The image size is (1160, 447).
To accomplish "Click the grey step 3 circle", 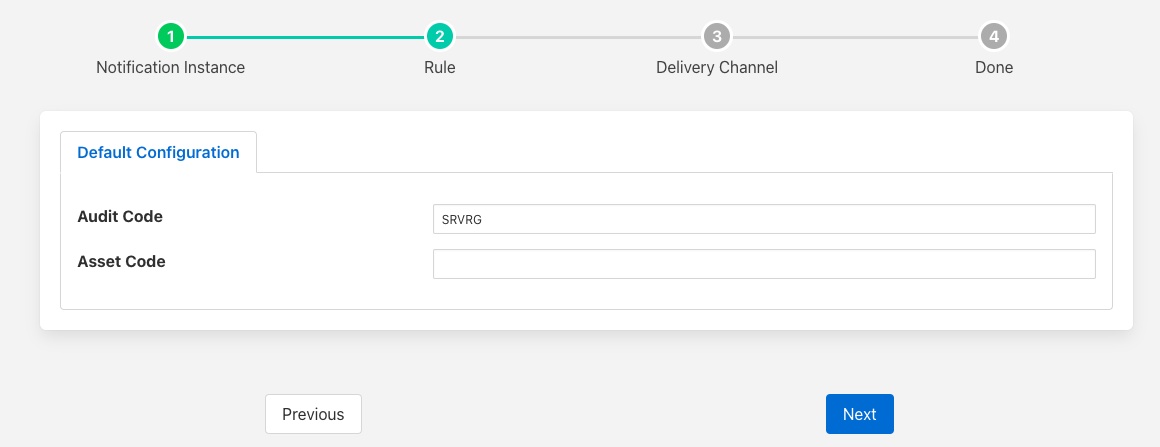I will tap(716, 37).
